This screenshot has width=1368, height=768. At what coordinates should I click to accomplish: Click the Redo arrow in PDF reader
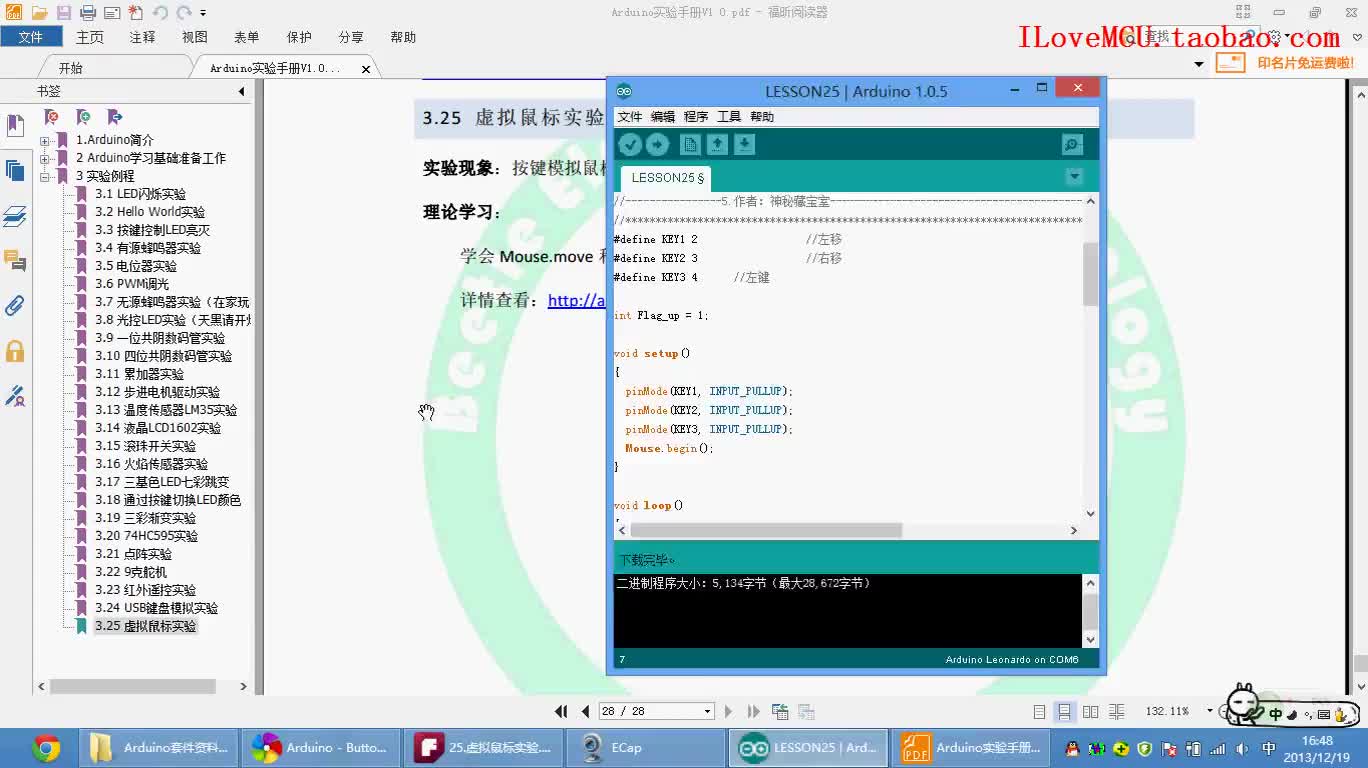[184, 13]
